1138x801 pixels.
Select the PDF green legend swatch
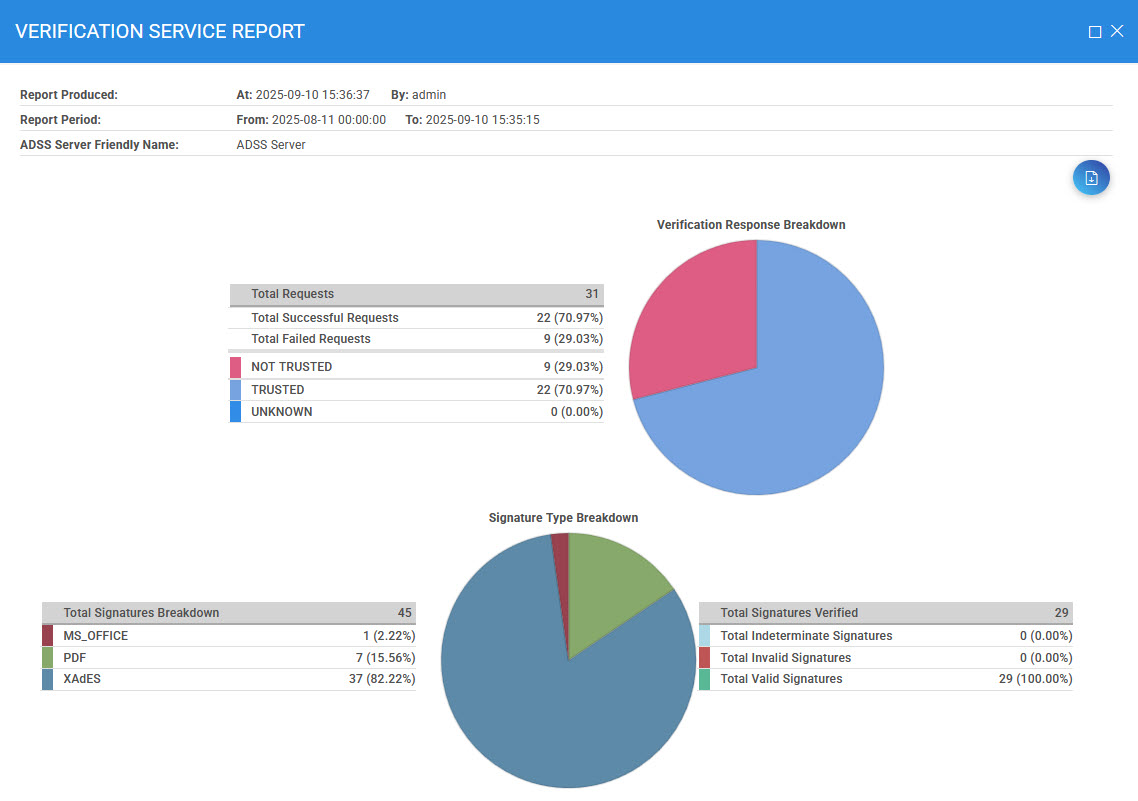click(x=47, y=658)
